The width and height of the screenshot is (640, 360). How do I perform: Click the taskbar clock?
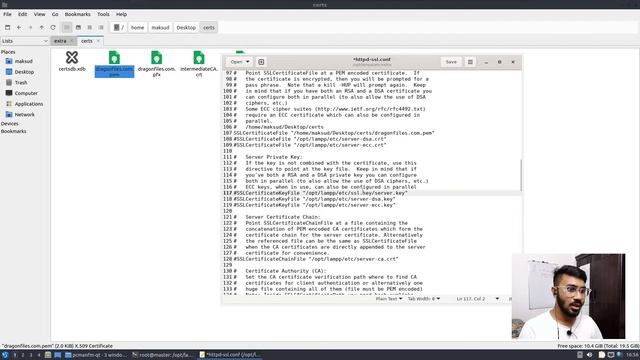[633, 355]
